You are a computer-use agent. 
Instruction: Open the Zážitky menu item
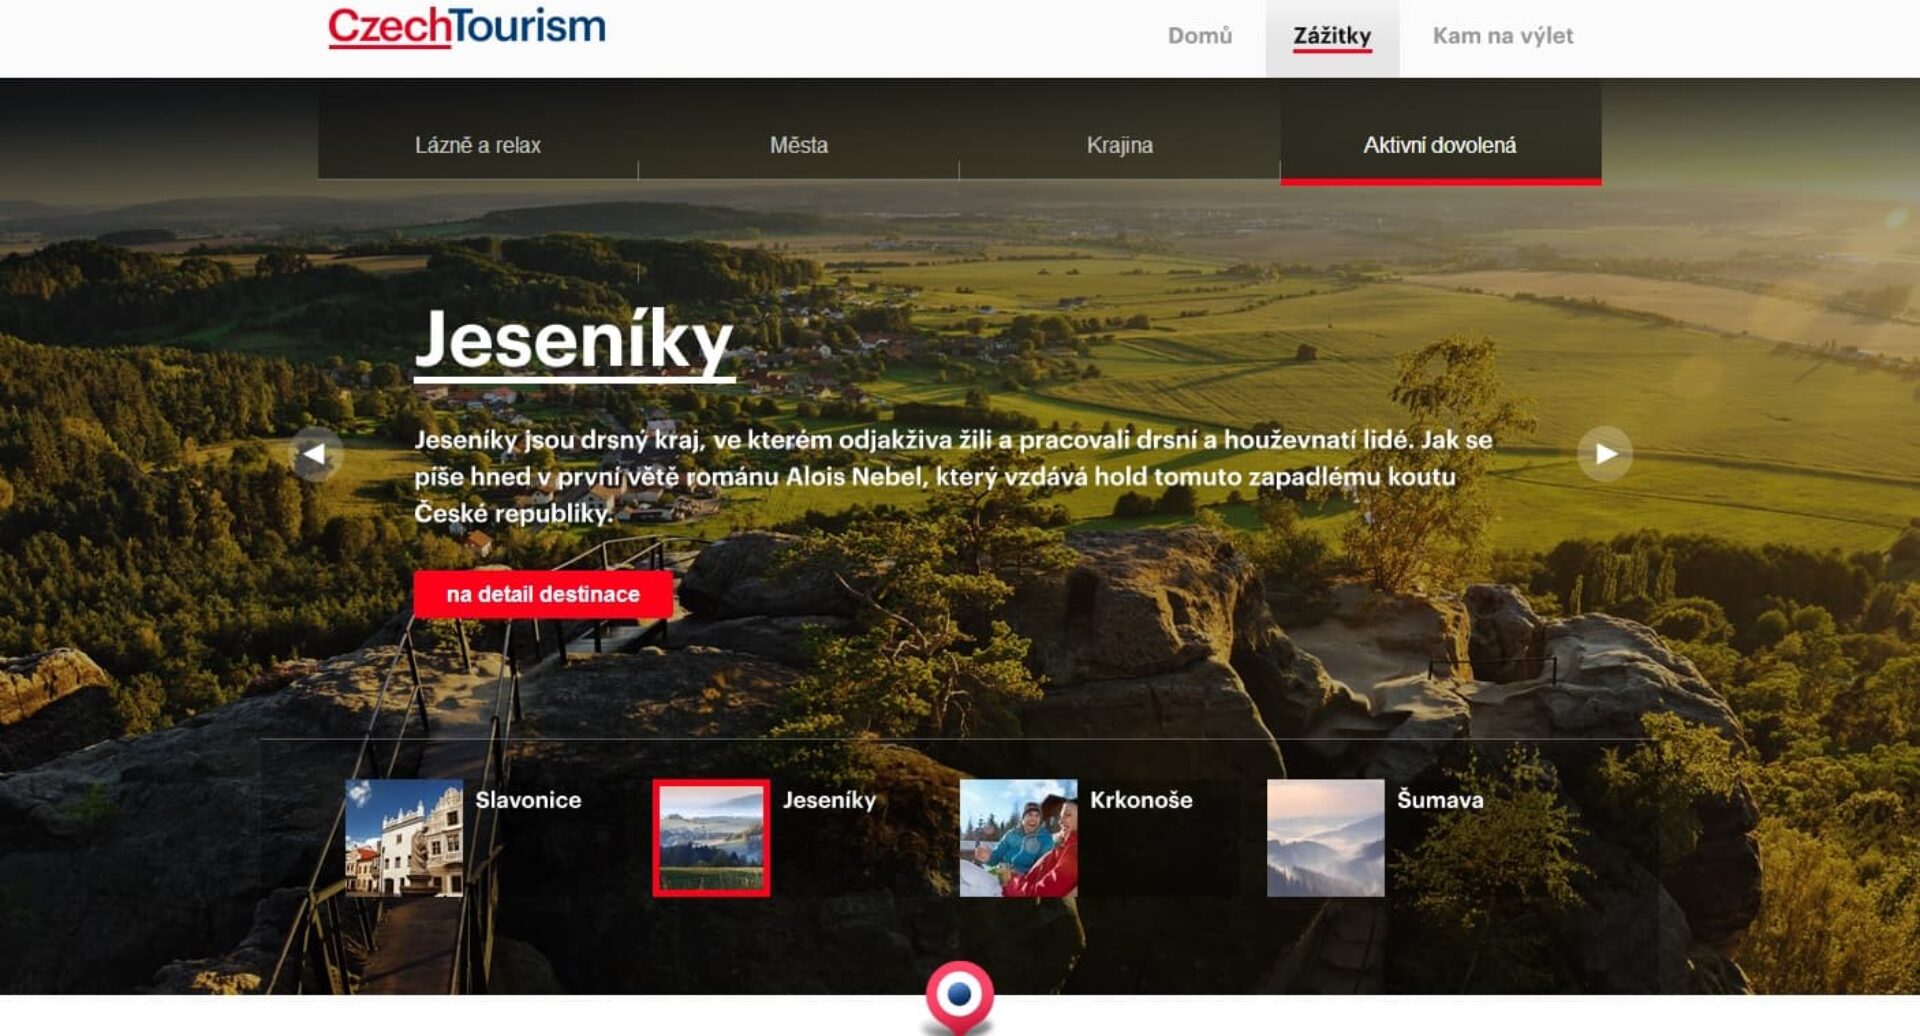click(x=1332, y=36)
